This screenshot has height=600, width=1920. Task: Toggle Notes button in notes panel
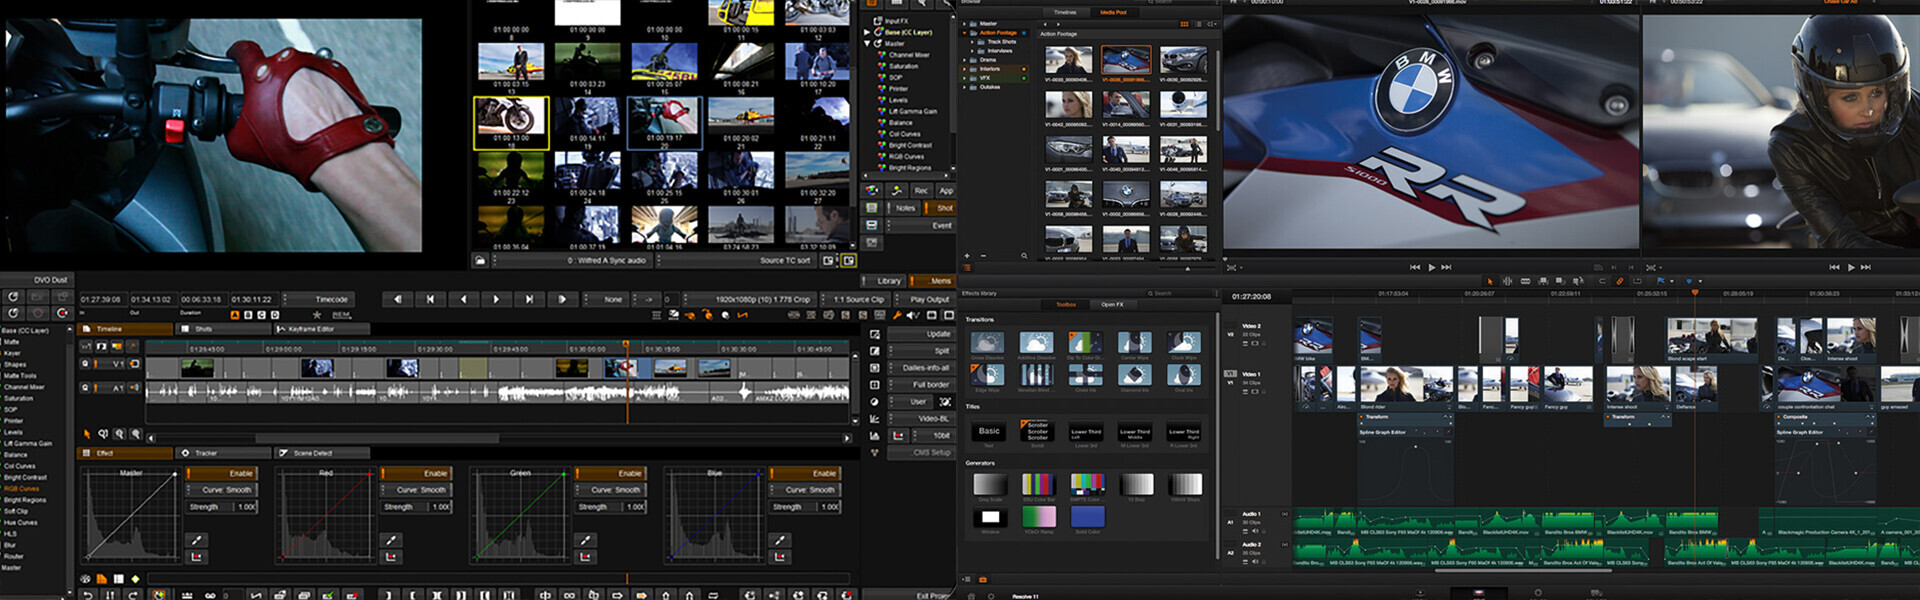click(x=903, y=208)
